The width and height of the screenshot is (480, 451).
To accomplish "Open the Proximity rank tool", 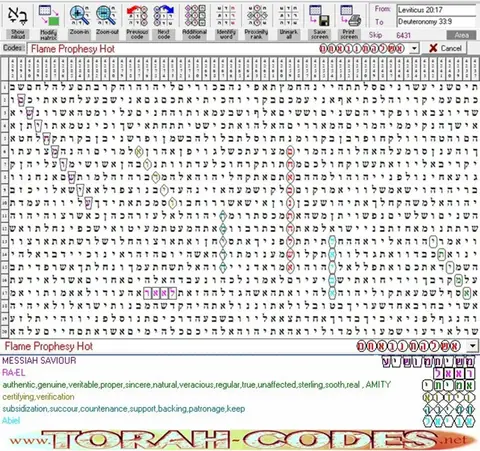I will 256,16.
